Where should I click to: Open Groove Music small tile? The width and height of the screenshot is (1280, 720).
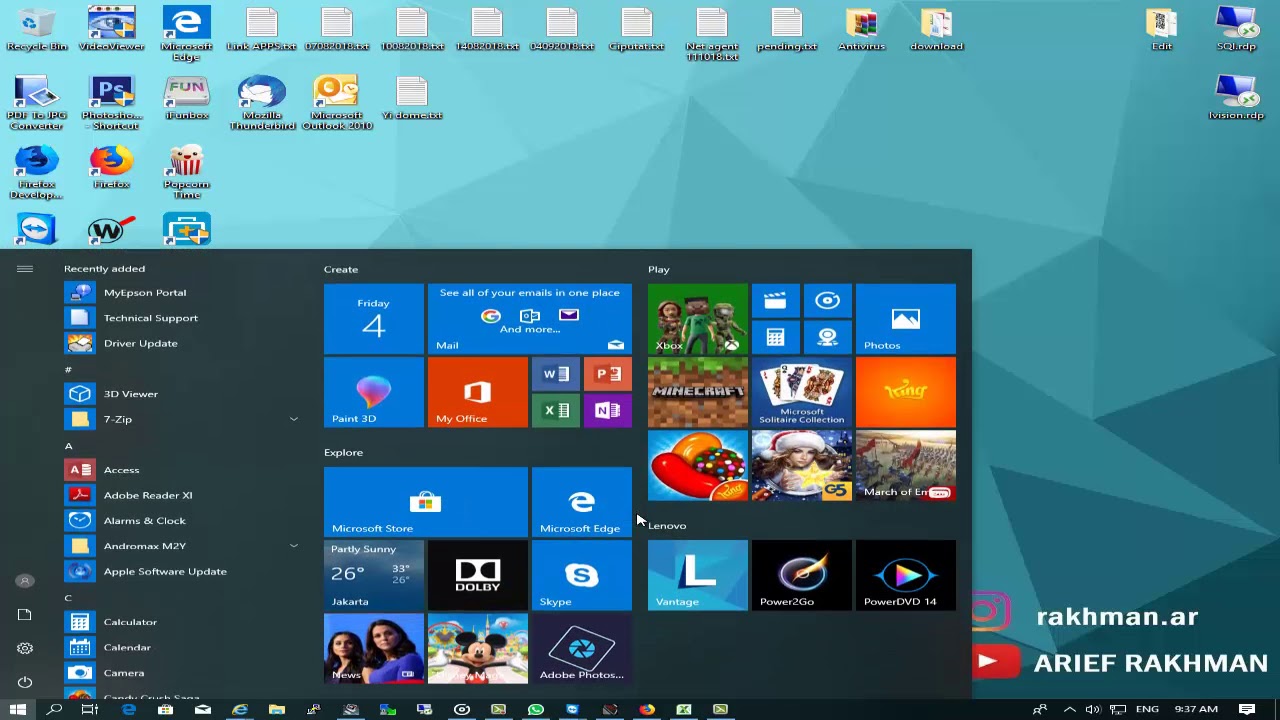coord(827,300)
